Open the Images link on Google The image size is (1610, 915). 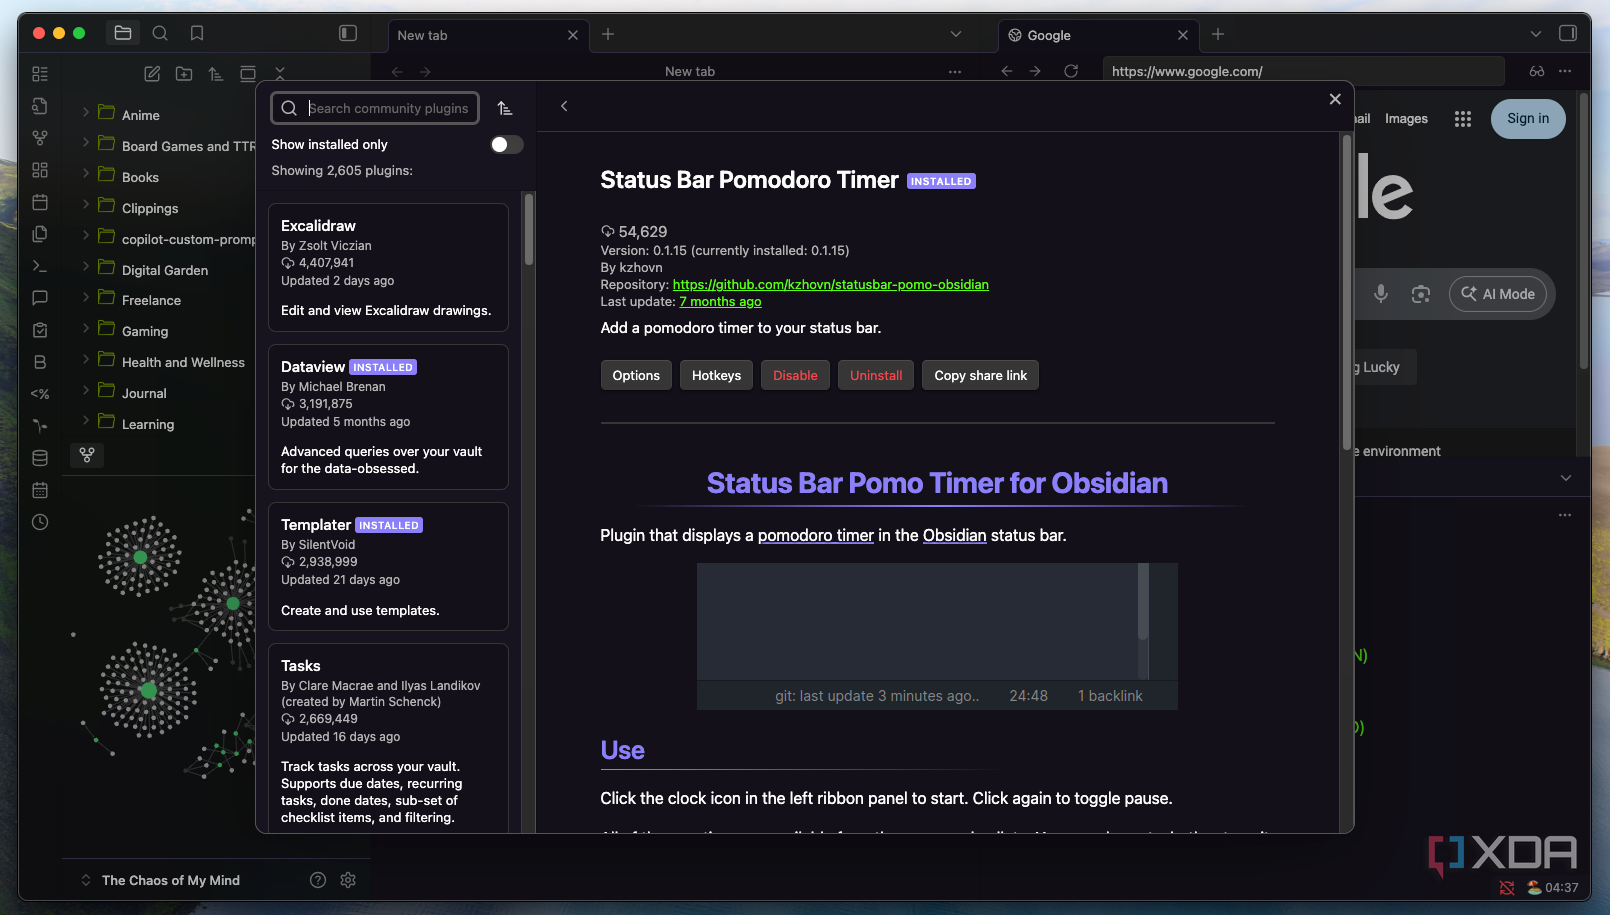pos(1406,119)
